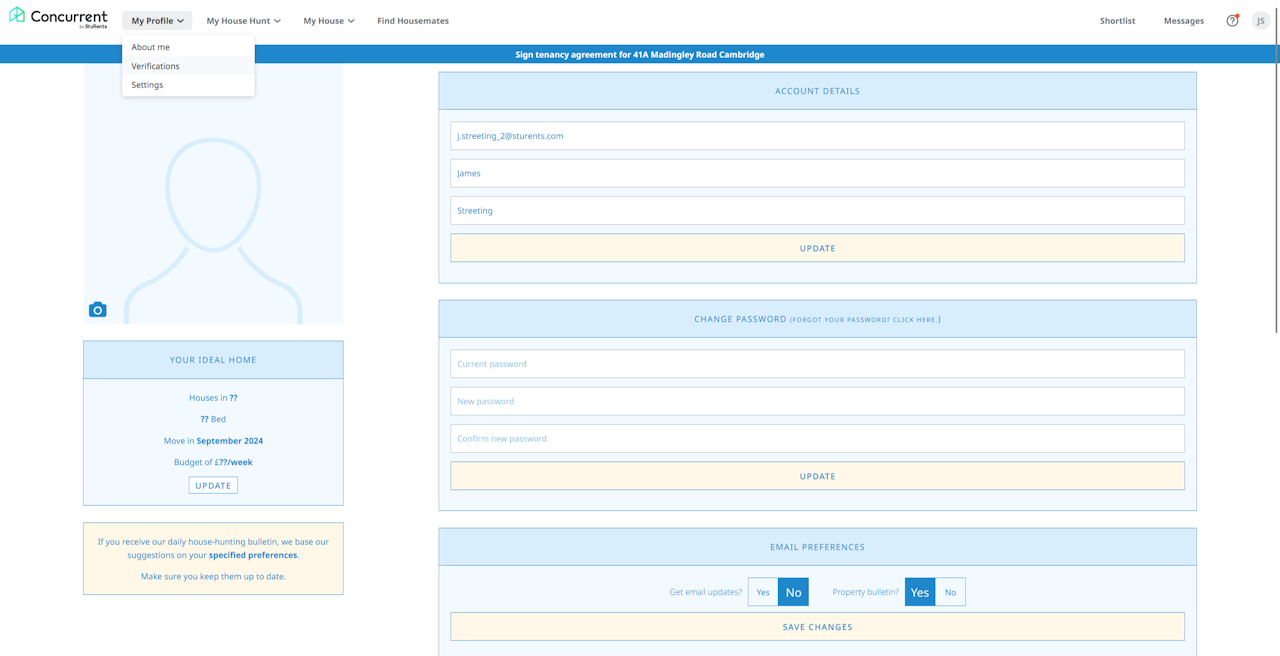Turn off property bulletin with No

[950, 592]
